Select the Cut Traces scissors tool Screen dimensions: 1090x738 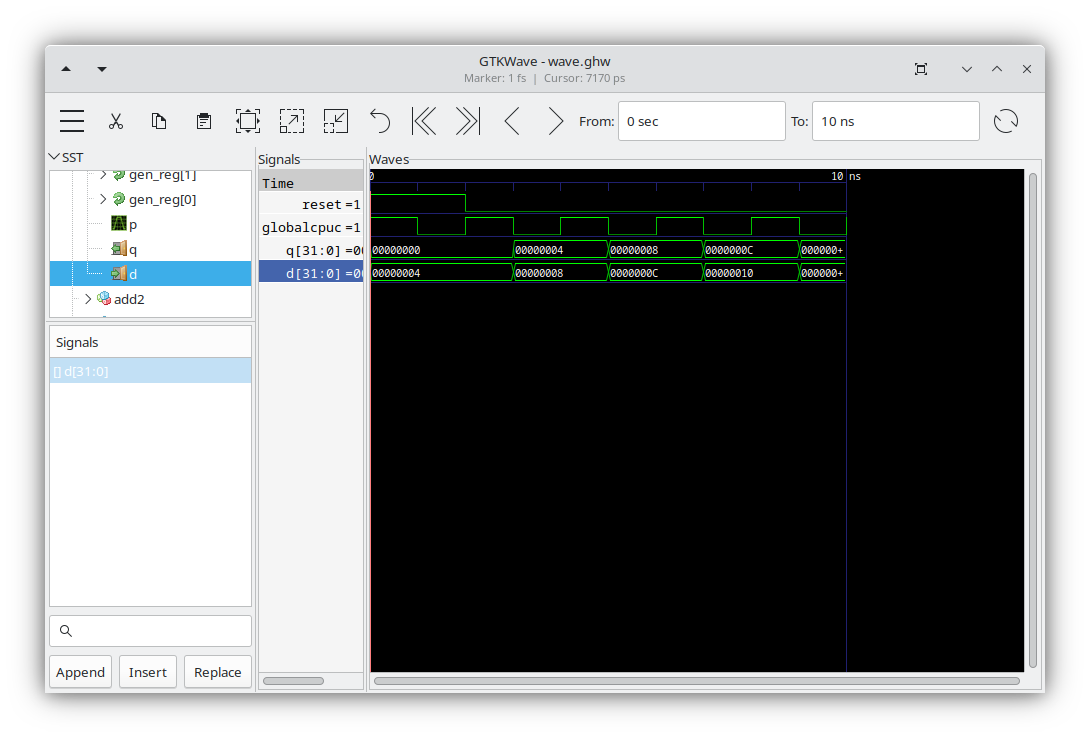(x=116, y=120)
